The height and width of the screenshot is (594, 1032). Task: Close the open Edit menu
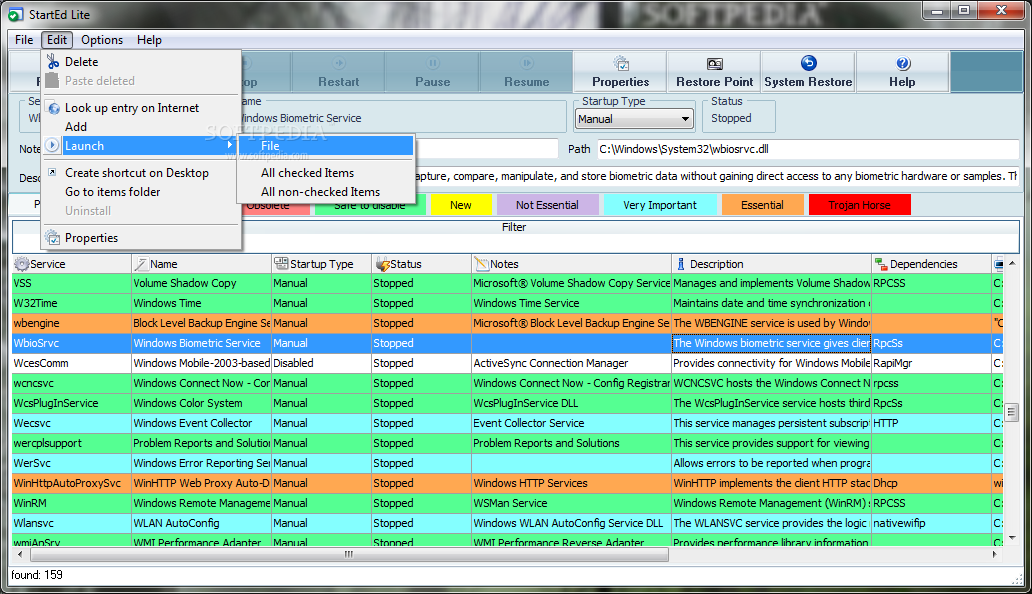coord(57,39)
